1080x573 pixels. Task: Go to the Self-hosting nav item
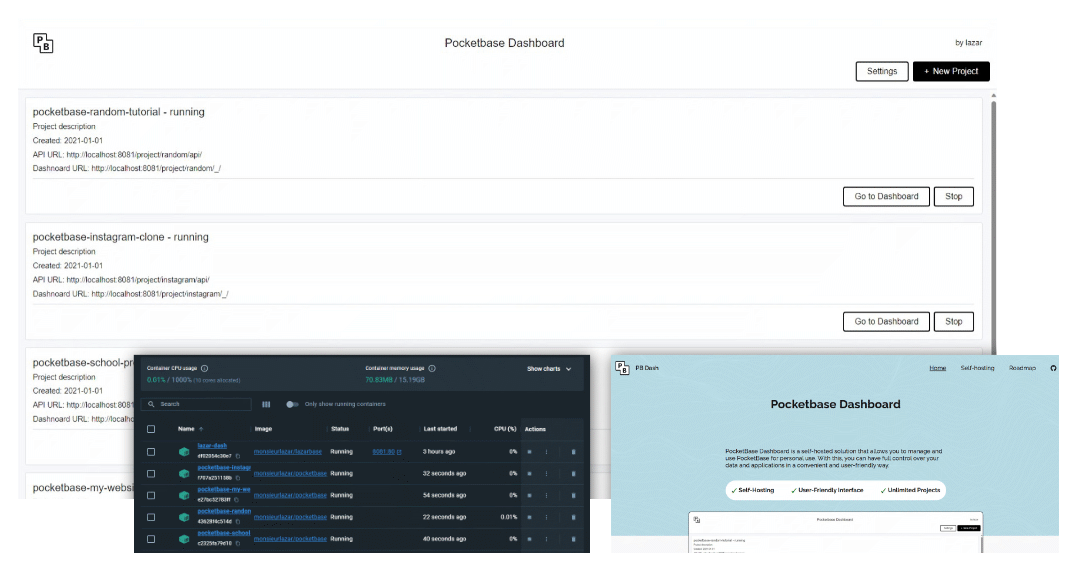point(977,368)
